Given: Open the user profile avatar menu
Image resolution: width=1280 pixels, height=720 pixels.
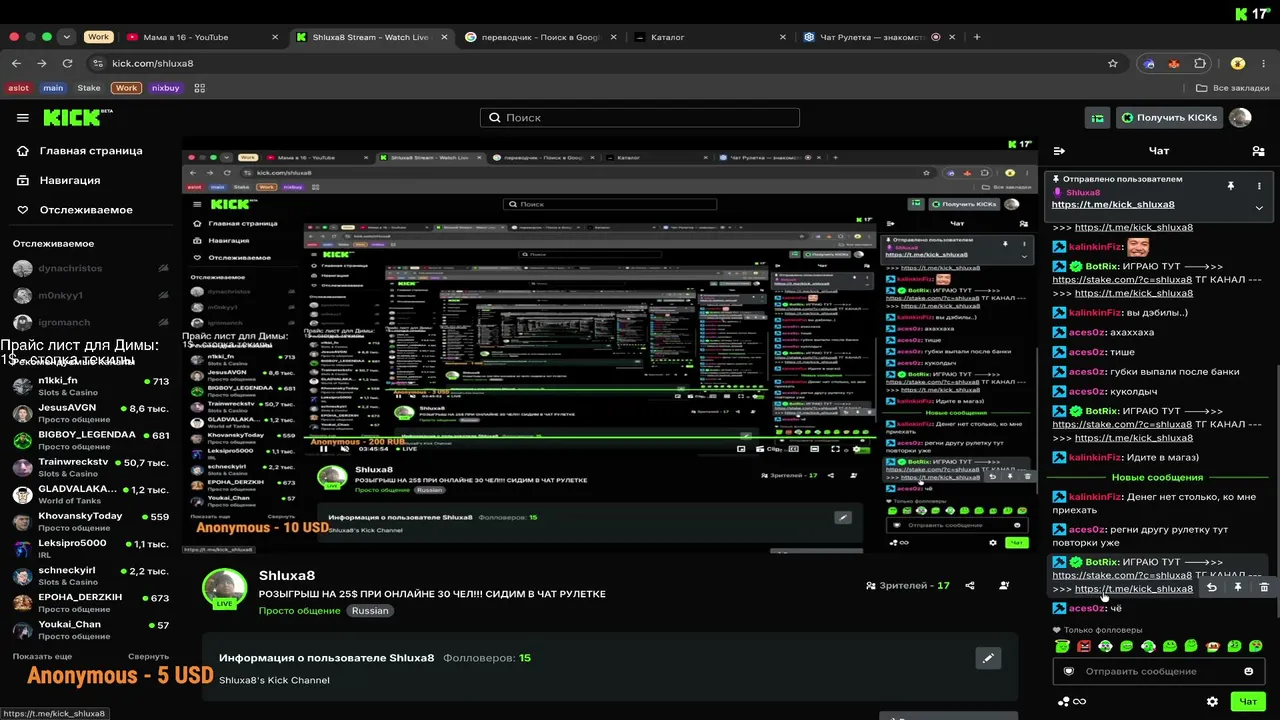Looking at the screenshot, I should click(x=1240, y=118).
